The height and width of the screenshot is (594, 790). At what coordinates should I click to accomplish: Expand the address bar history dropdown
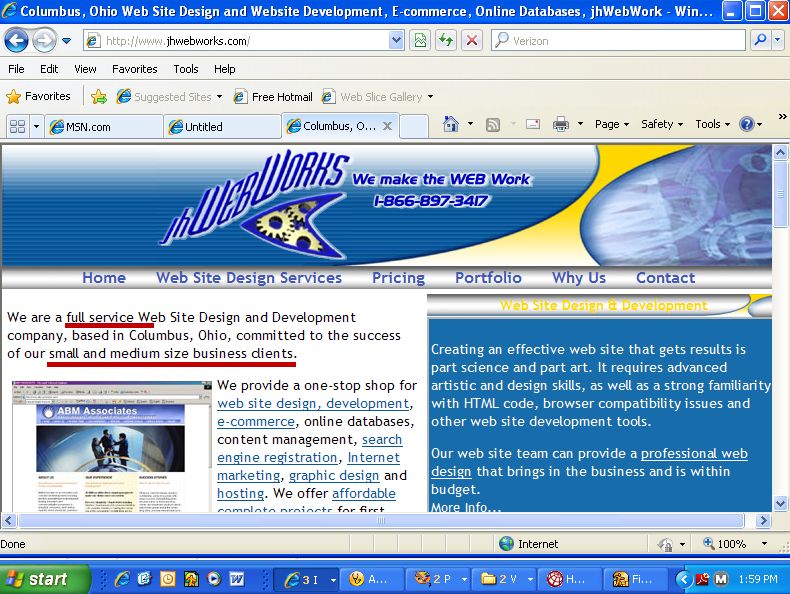point(397,40)
